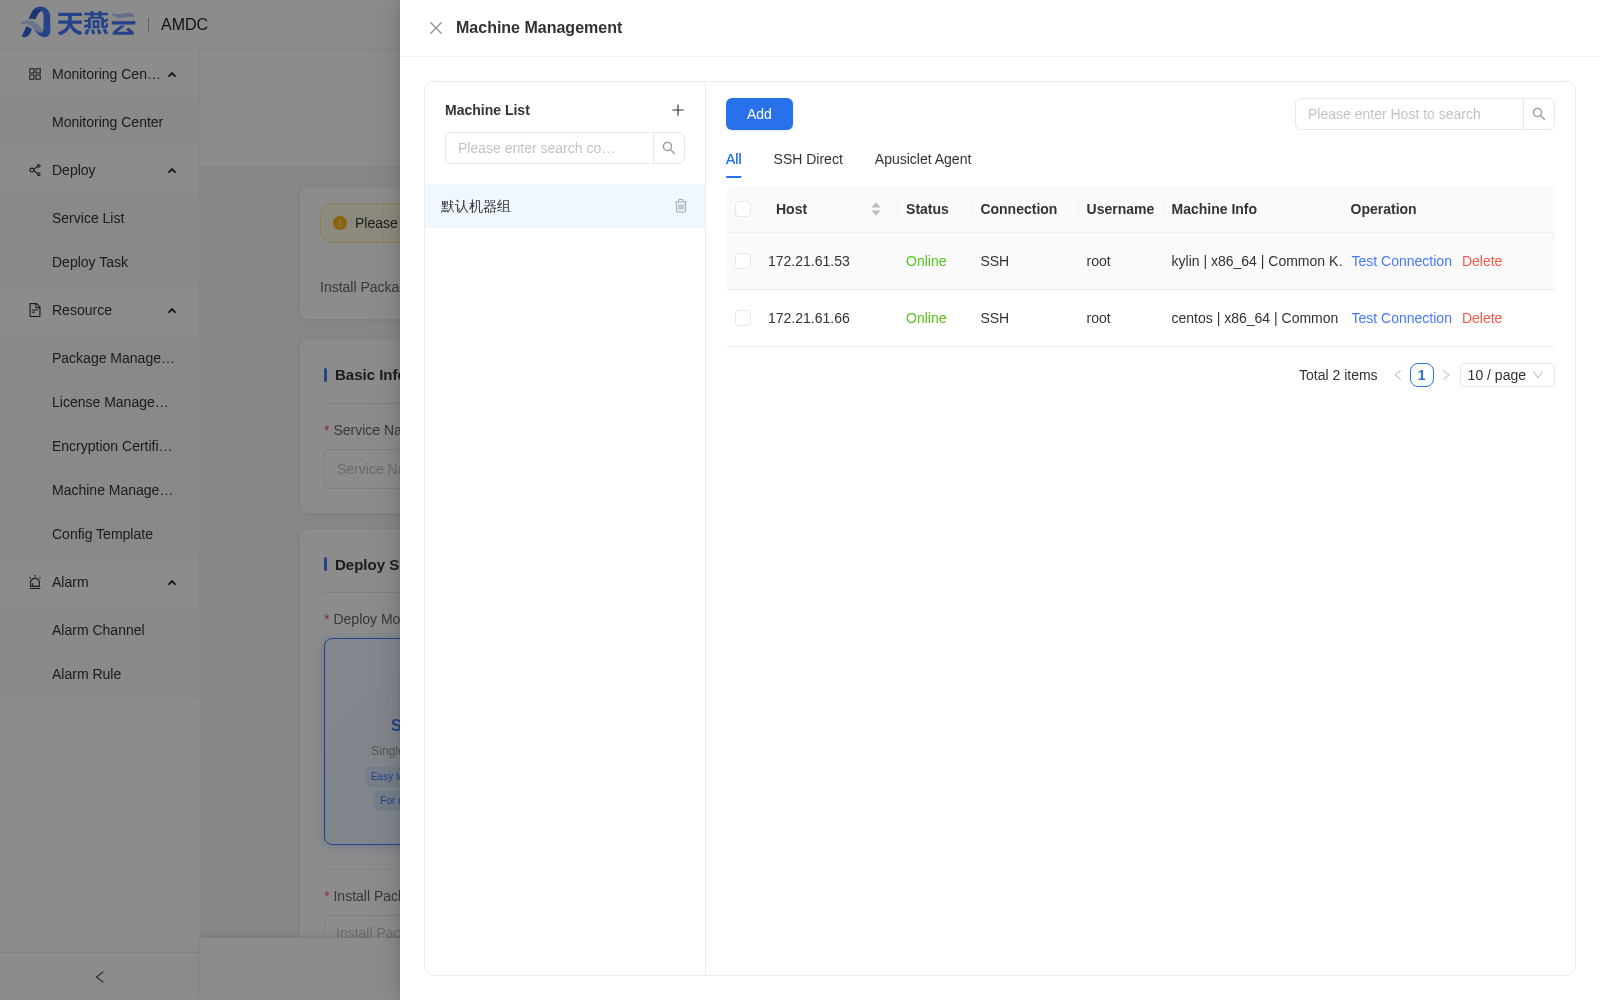The width and height of the screenshot is (1600, 1000).
Task: Delete the host 172.21.61.53
Action: coord(1482,261)
